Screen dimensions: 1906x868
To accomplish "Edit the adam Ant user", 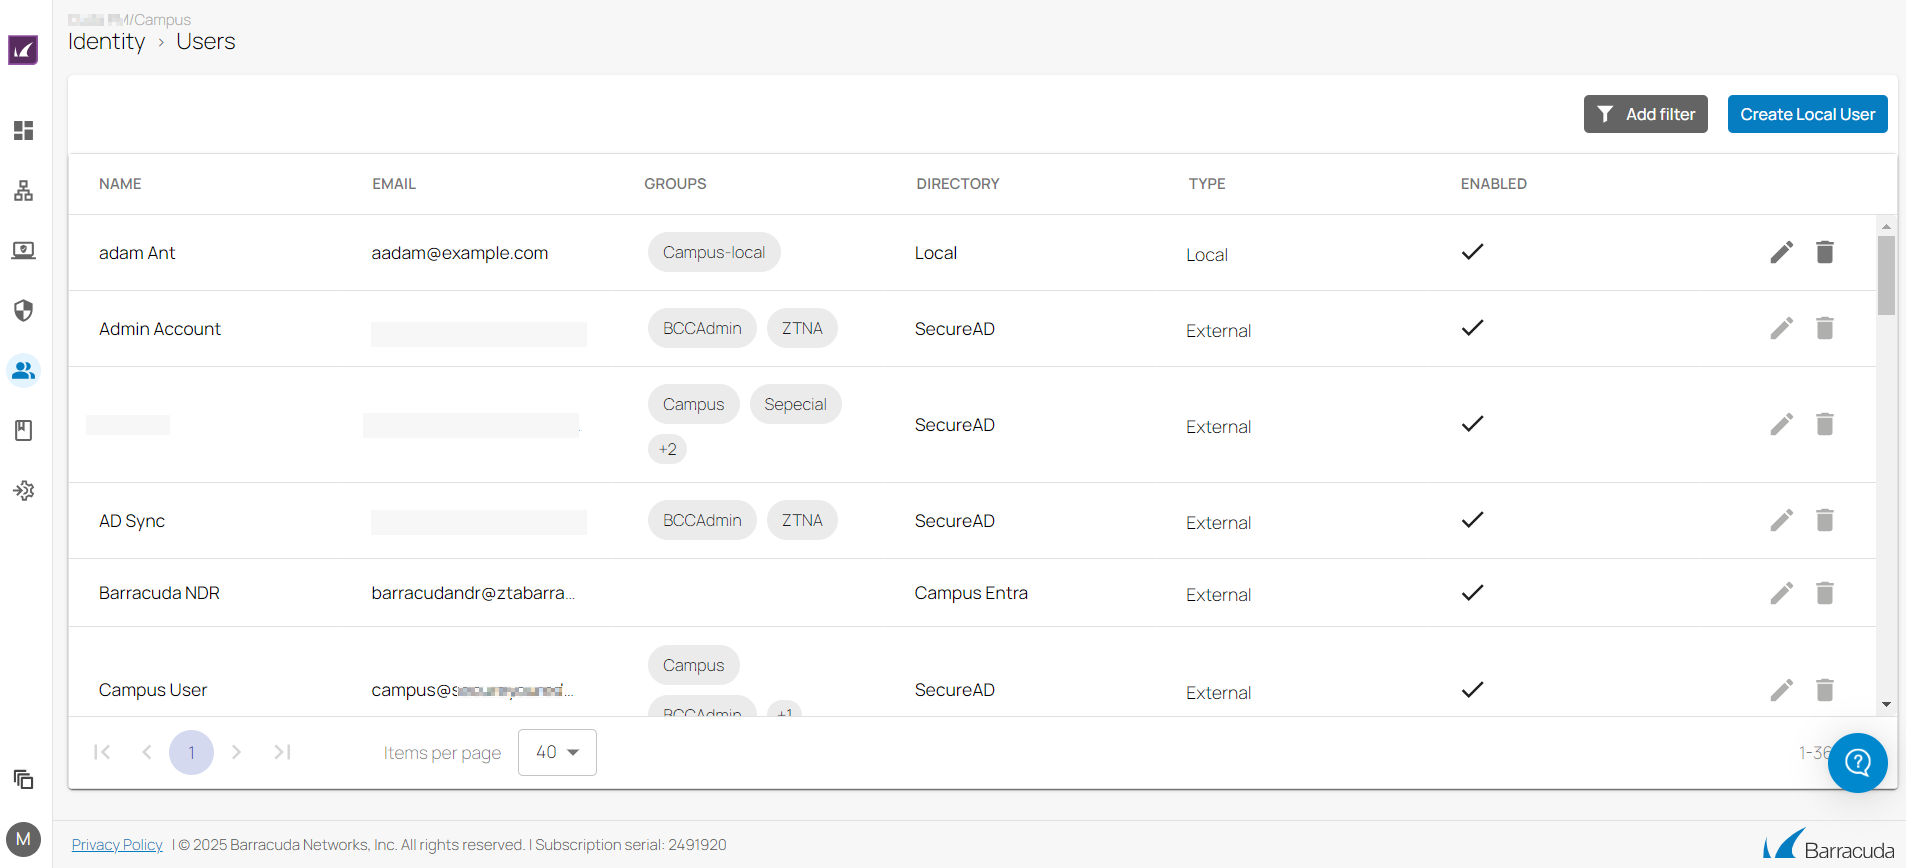I will click(x=1781, y=252).
